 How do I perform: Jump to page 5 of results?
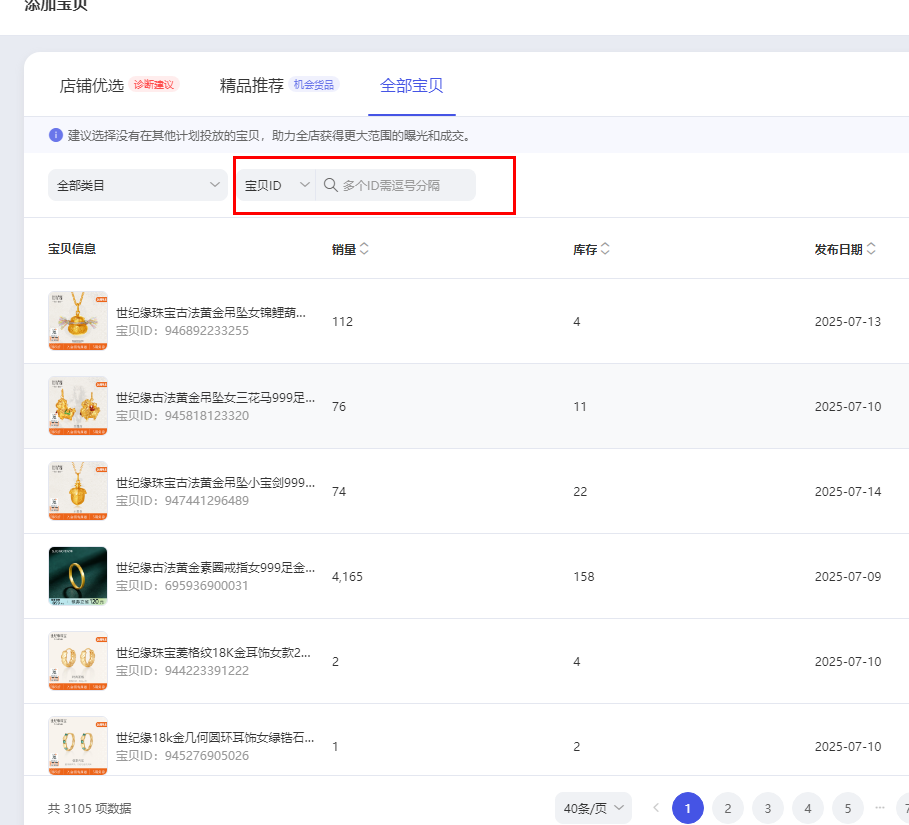[847, 807]
